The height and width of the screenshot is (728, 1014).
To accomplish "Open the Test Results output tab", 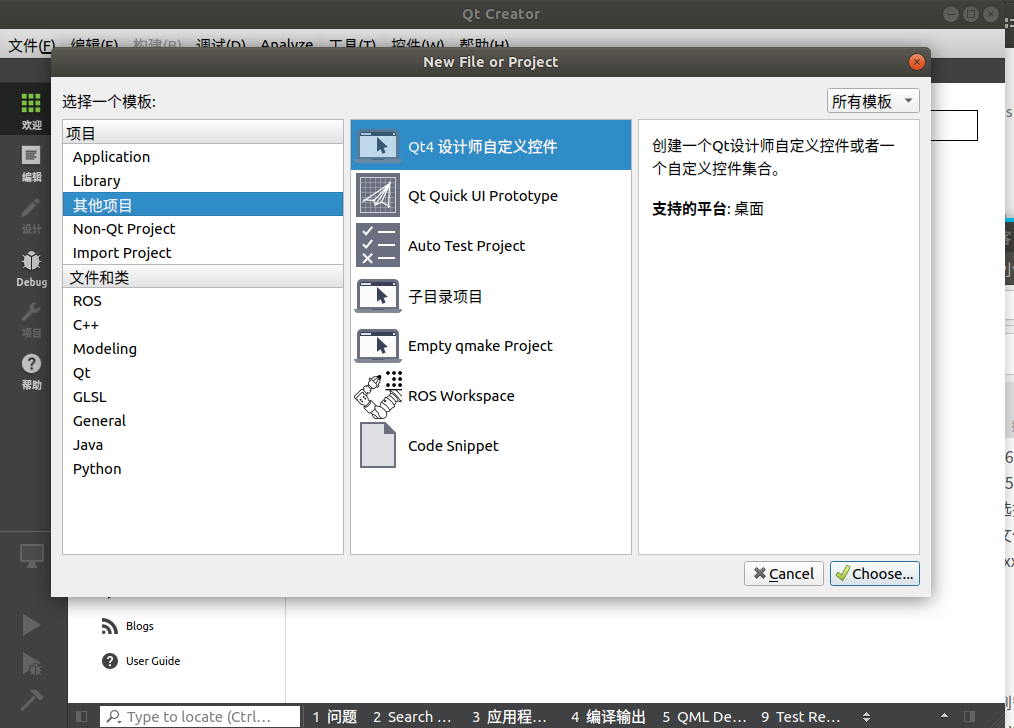I will [801, 716].
